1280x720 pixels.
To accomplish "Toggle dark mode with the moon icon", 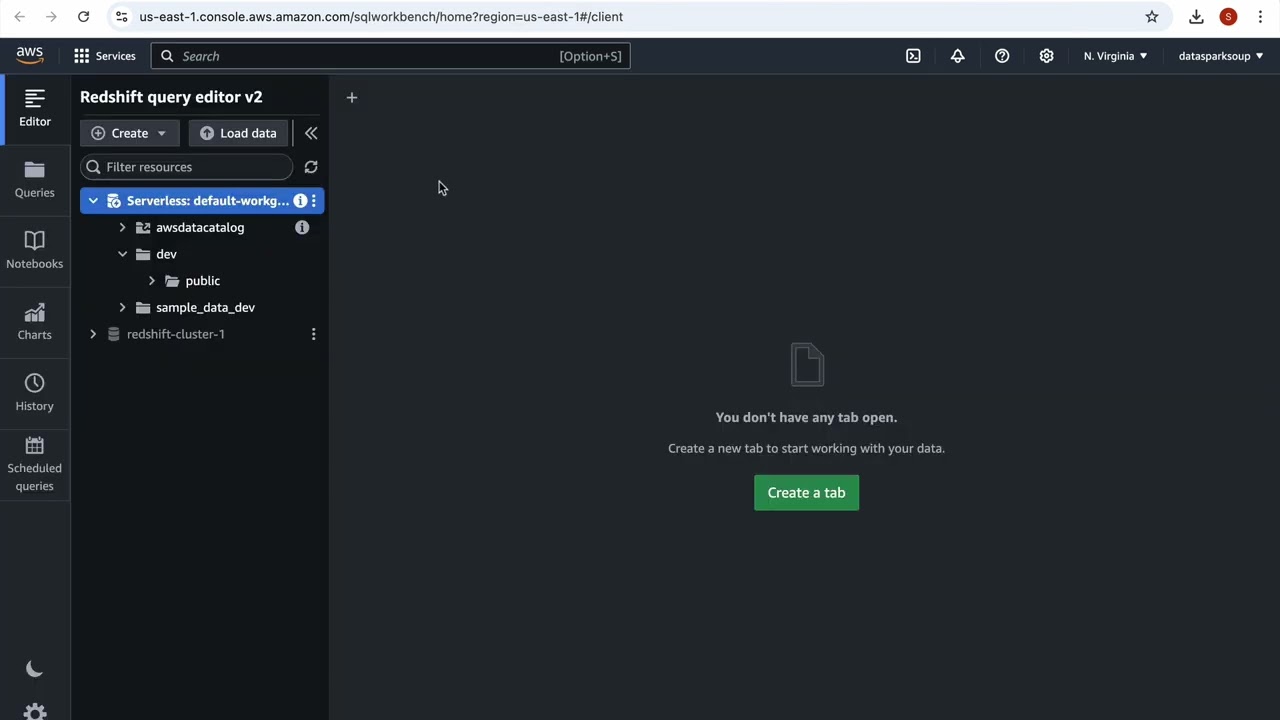I will pyautogui.click(x=34, y=669).
